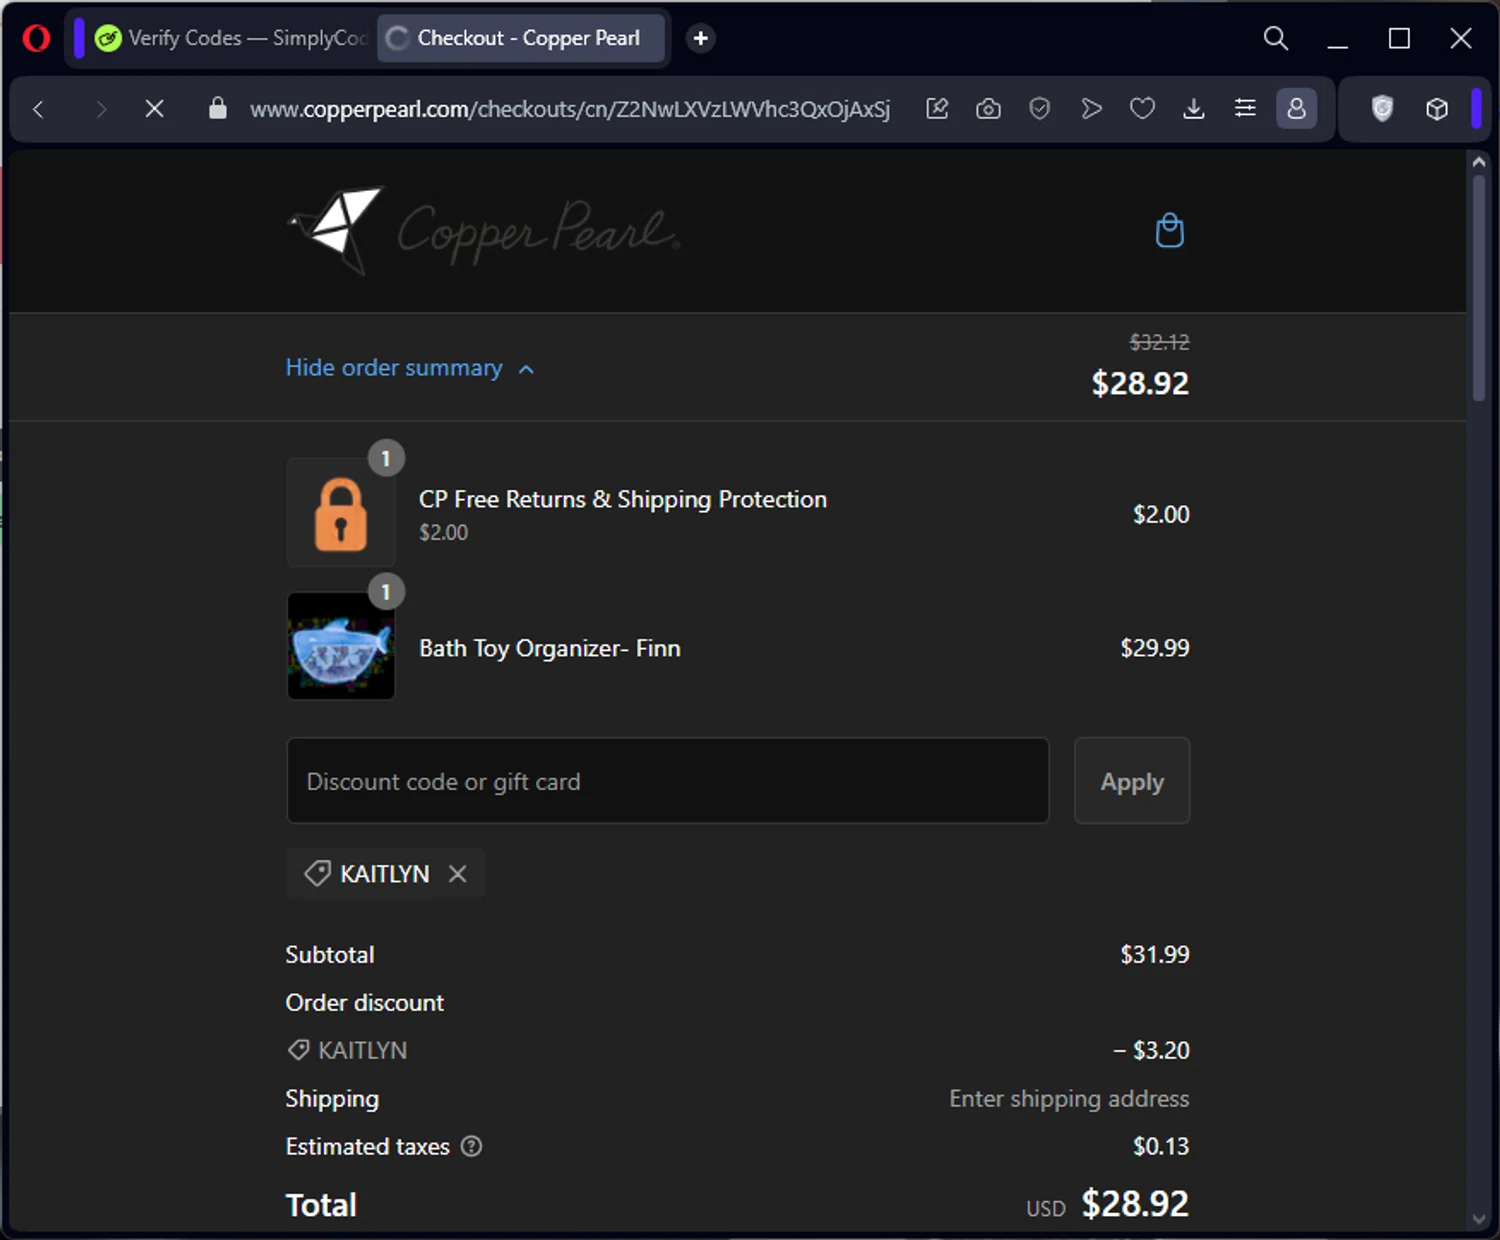The height and width of the screenshot is (1240, 1500).
Task: Apply the discount code
Action: pos(1132,781)
